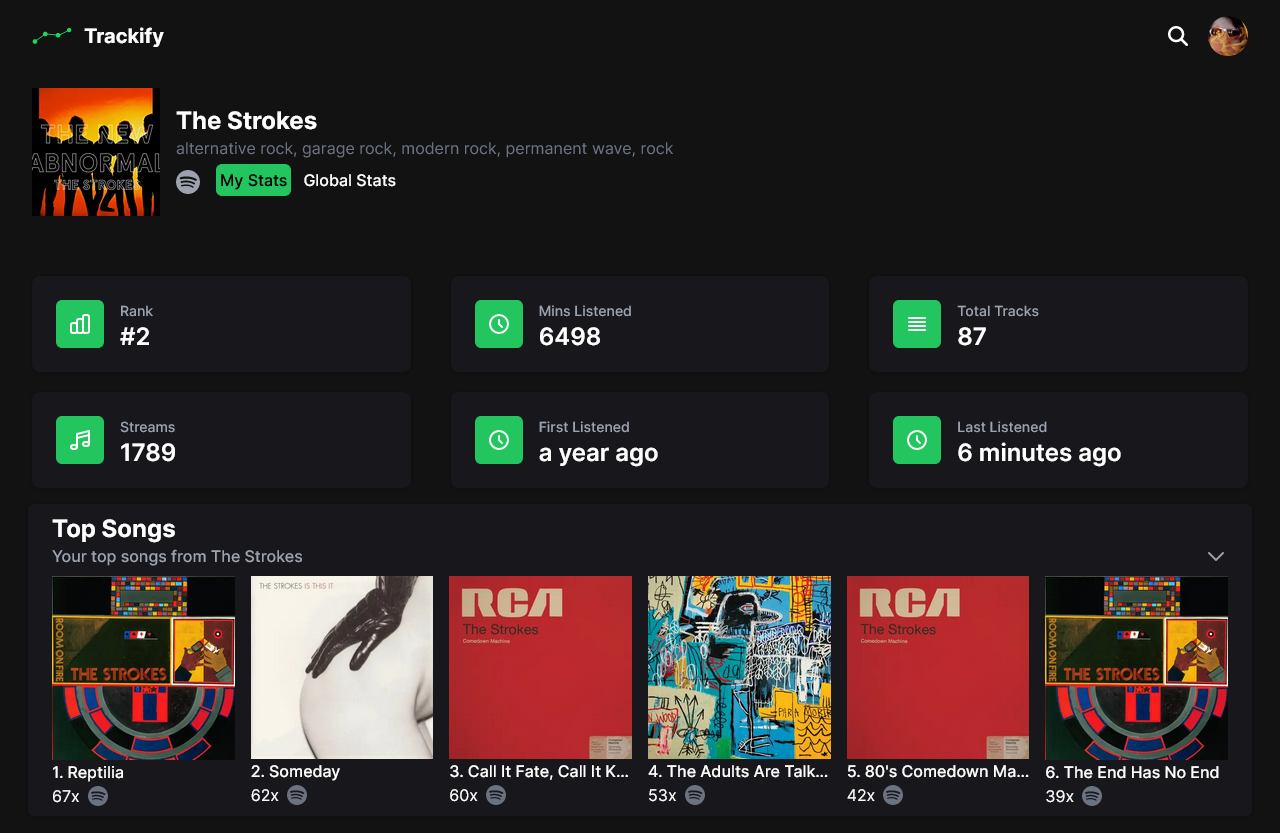Open Spotify icon for The Adults Are Talking
1280x833 pixels.
(x=695, y=795)
